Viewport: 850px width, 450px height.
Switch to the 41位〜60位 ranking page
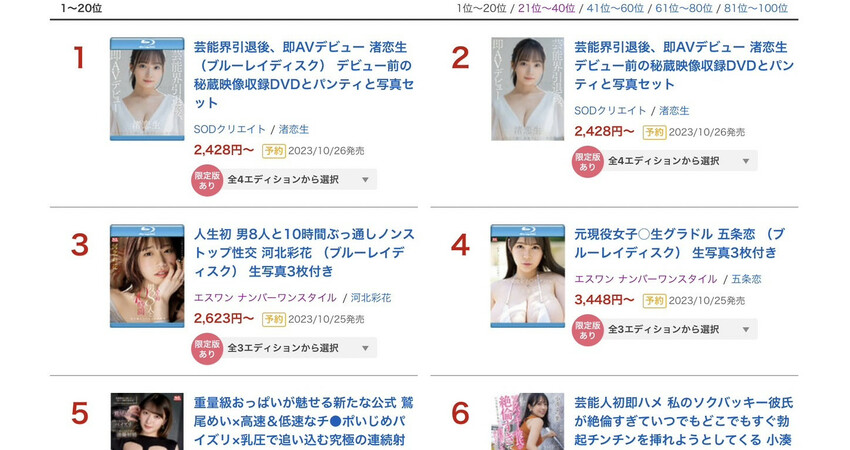click(615, 8)
